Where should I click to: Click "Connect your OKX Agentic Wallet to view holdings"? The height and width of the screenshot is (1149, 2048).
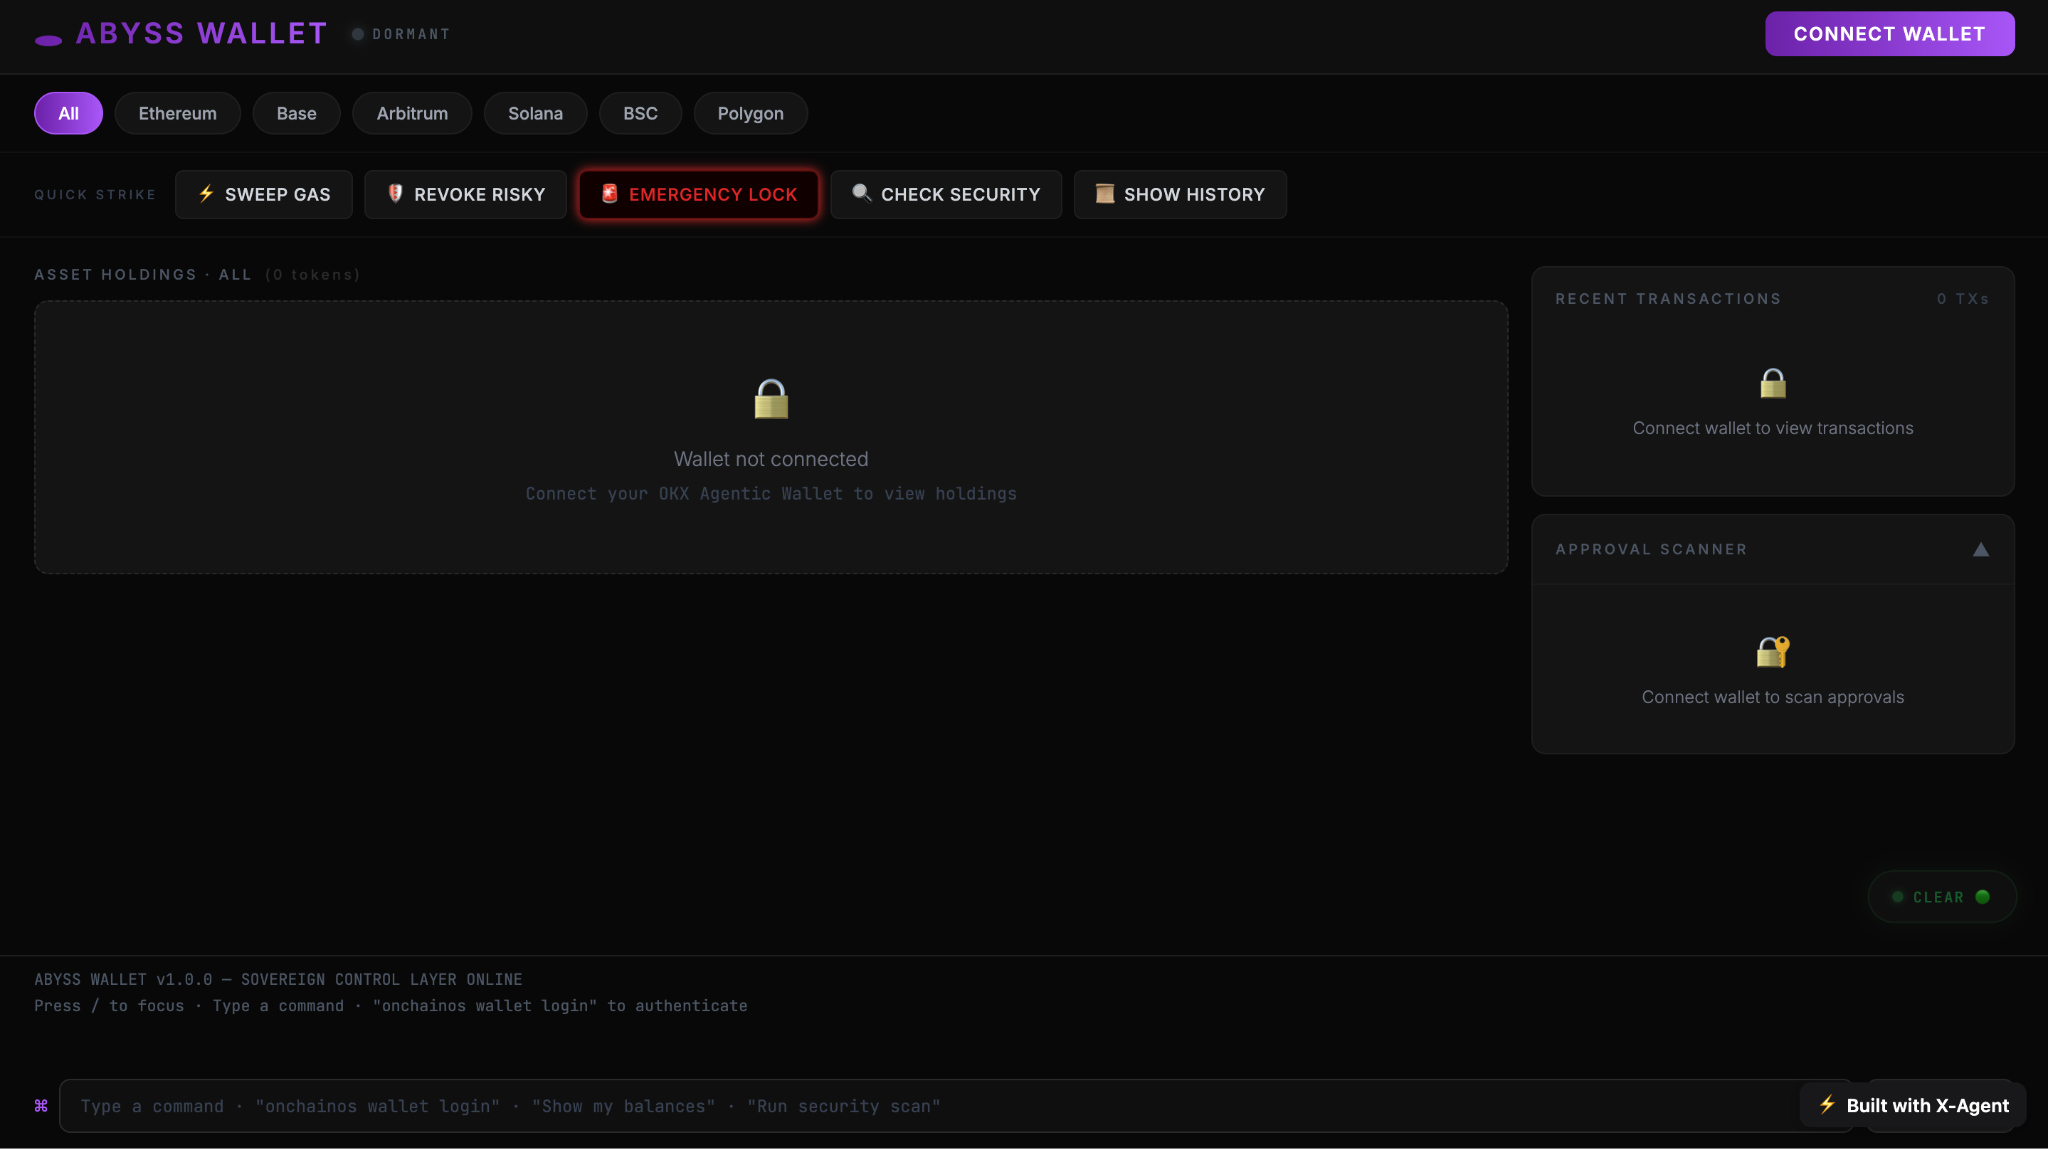[x=771, y=493]
